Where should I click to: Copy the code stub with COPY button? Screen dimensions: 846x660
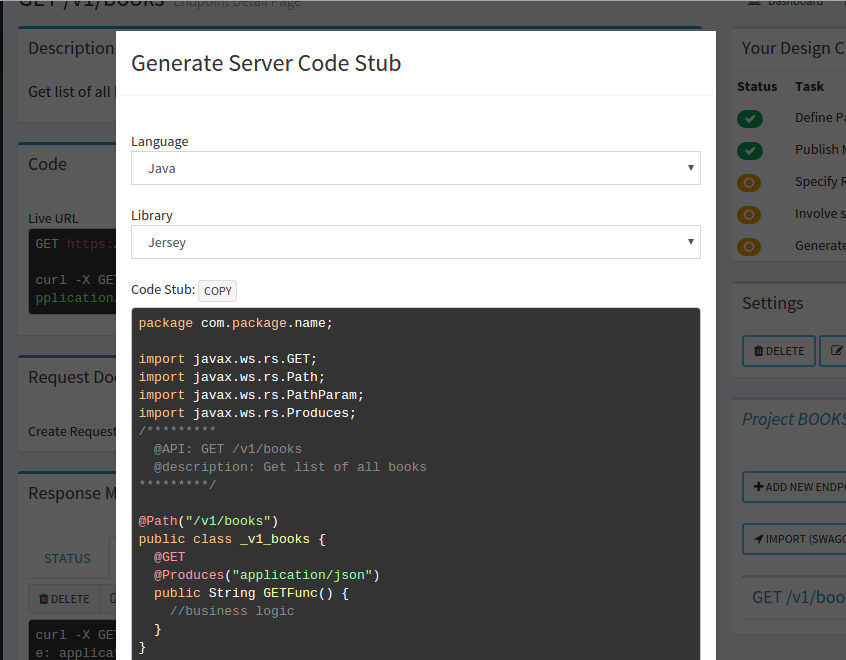coord(217,291)
